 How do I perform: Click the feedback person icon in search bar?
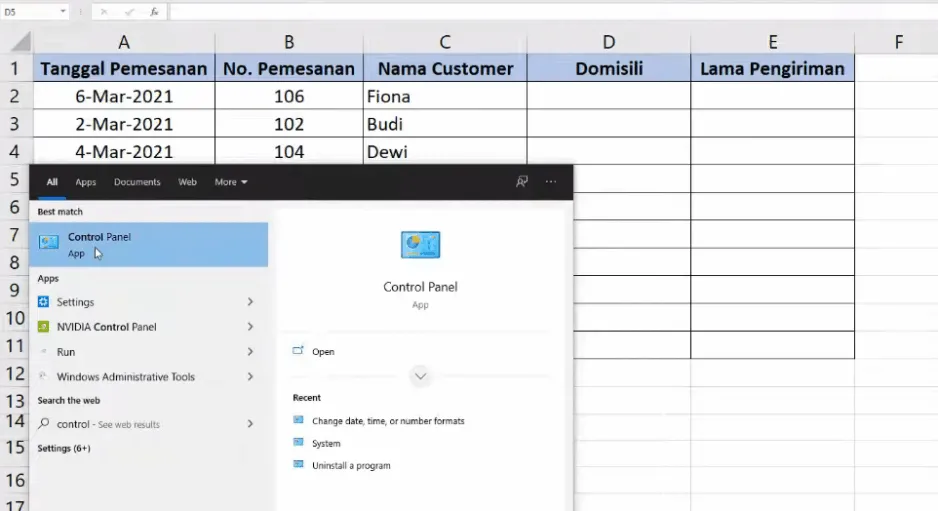pos(522,181)
